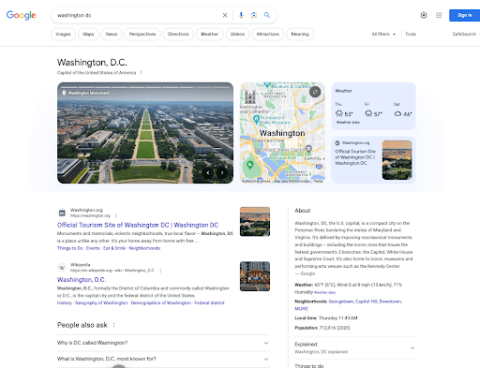The width and height of the screenshot is (480, 368).
Task: Expand What is Washington, D.C. most known for
Action: pos(163,359)
